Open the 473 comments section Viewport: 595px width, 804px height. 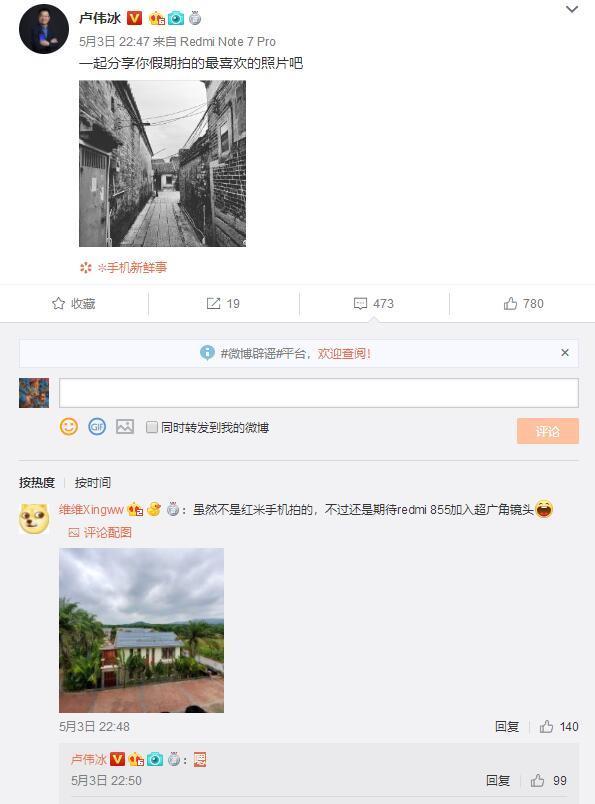click(x=374, y=304)
